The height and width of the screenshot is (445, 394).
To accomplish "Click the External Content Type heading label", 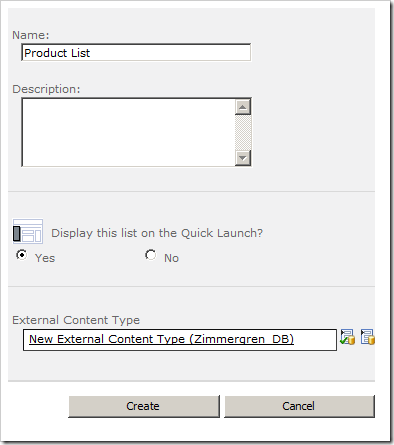I will pyautogui.click(x=76, y=320).
